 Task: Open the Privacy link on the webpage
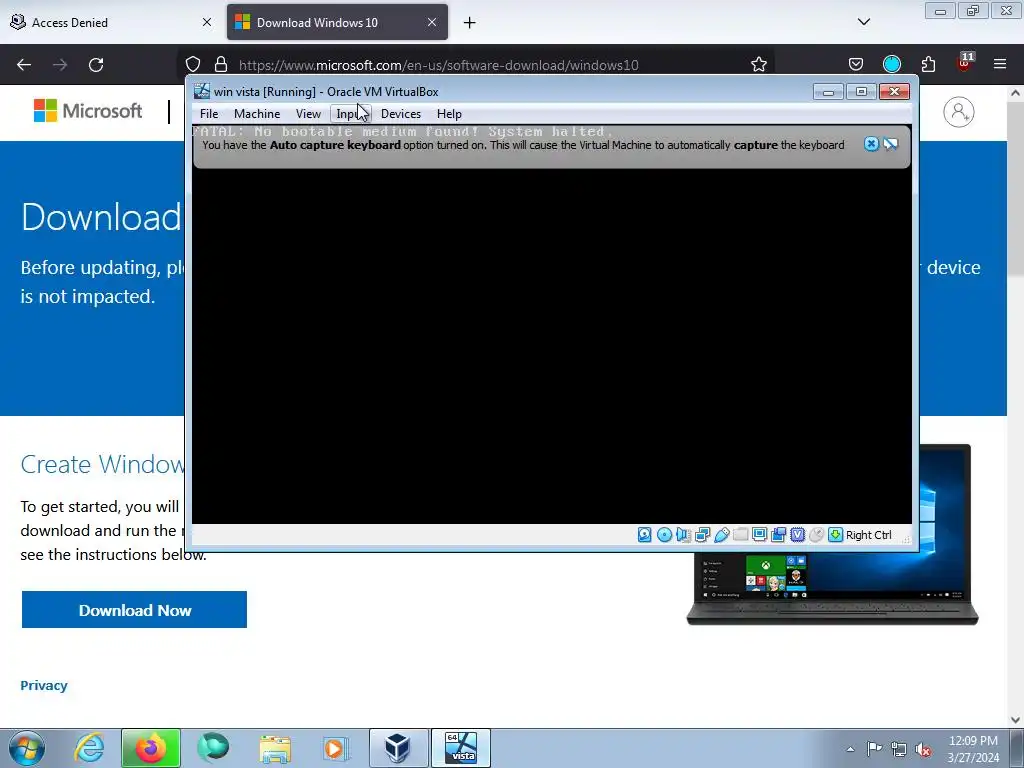(44, 685)
